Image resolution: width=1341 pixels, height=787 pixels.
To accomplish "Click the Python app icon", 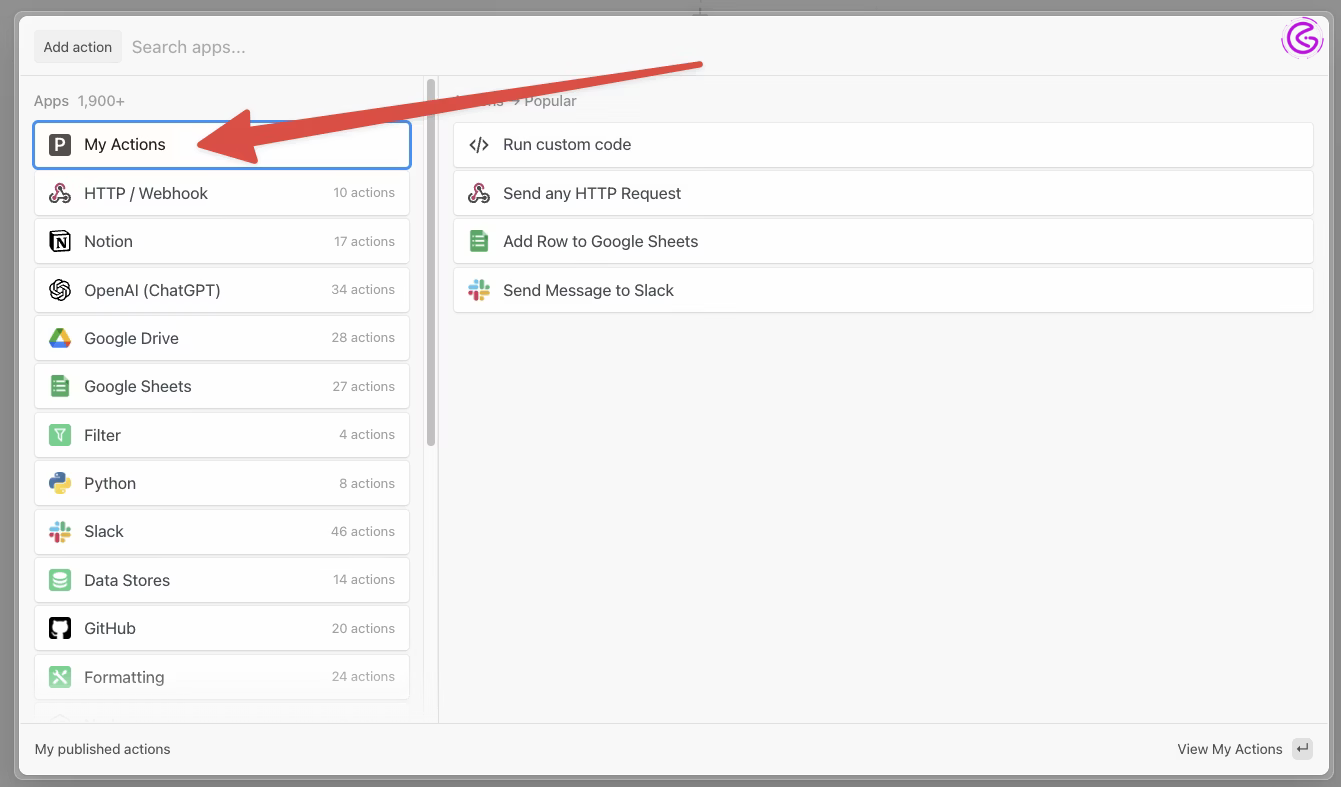I will [x=59, y=483].
